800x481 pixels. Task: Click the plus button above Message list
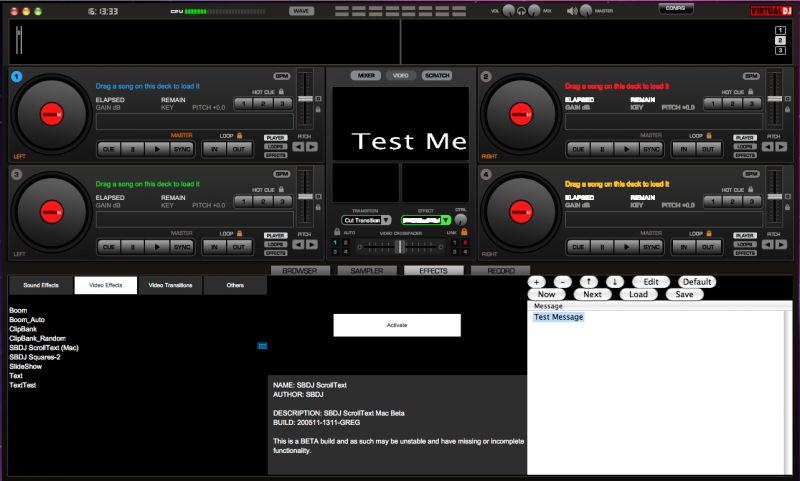pos(536,282)
